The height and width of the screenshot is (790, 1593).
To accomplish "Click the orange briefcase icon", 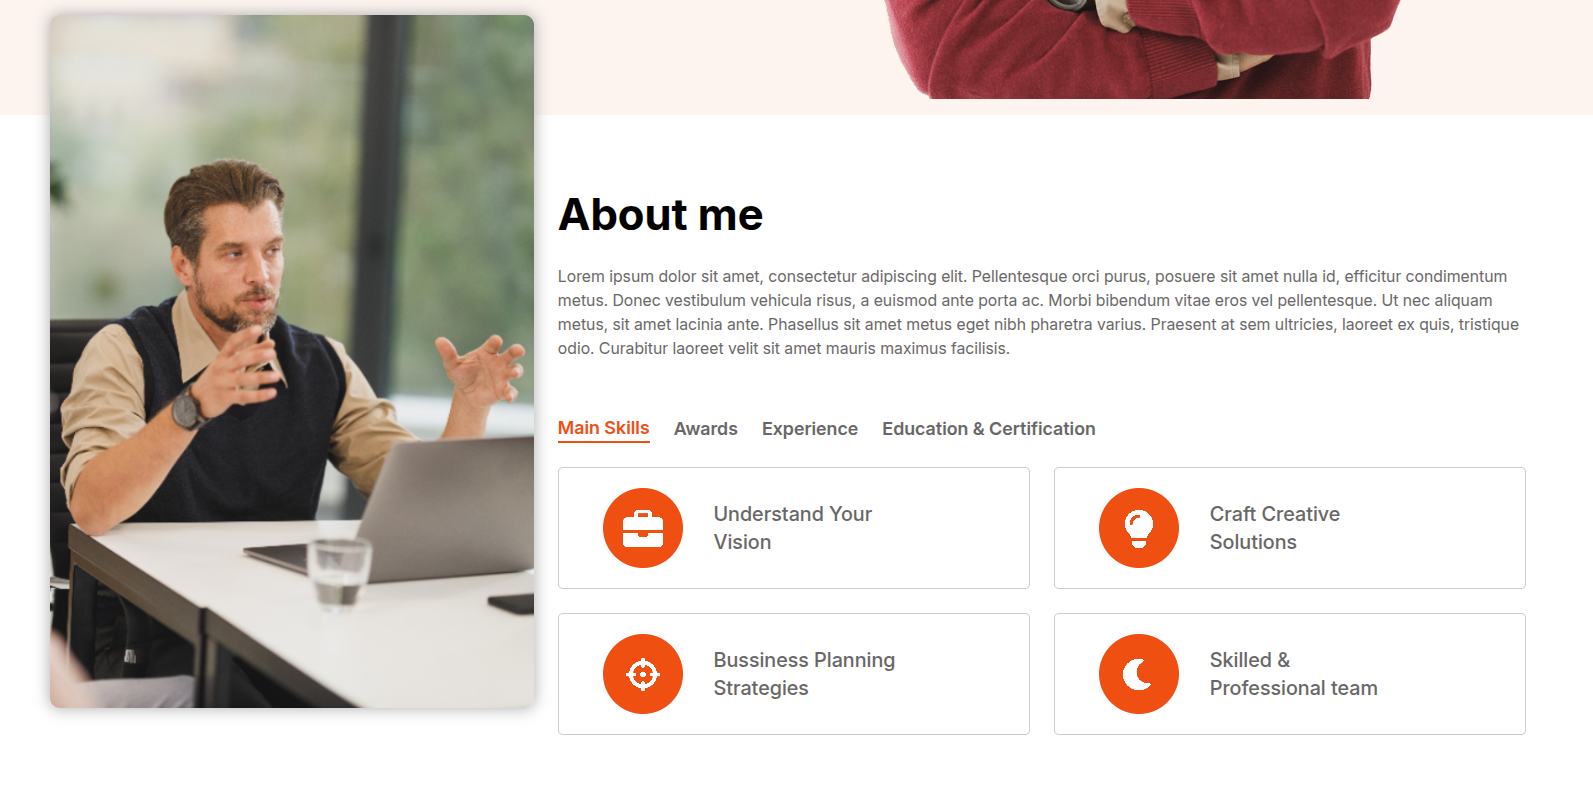I will 643,528.
